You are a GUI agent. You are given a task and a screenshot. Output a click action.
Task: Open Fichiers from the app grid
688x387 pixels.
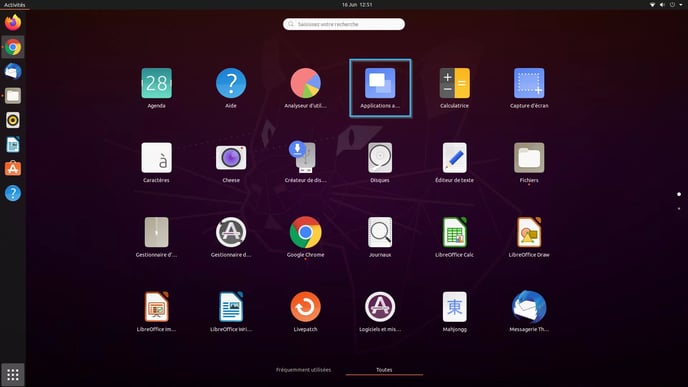[x=529, y=158]
